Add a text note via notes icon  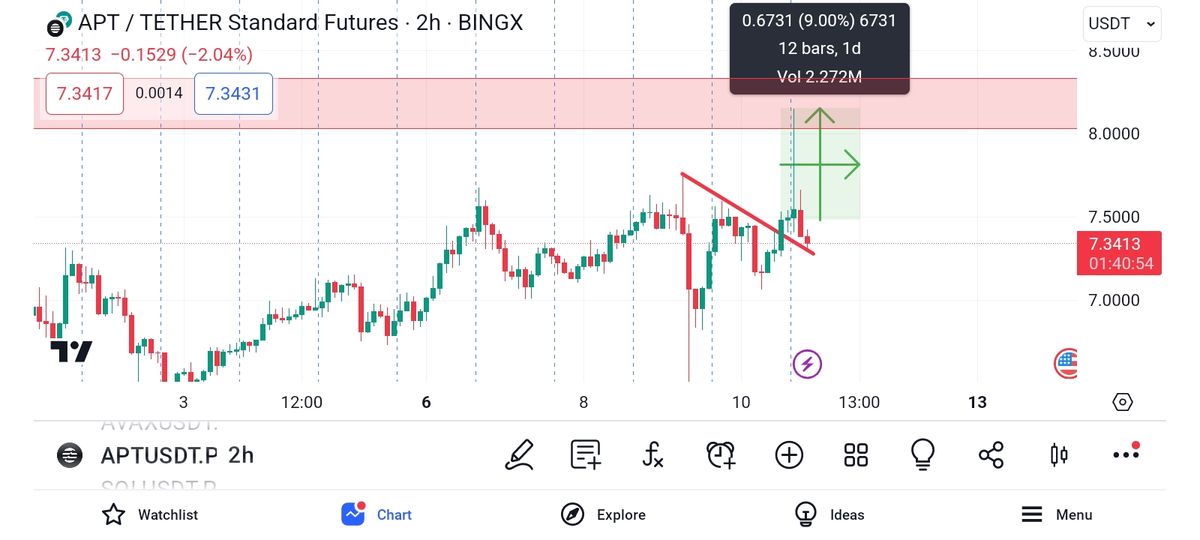point(586,455)
